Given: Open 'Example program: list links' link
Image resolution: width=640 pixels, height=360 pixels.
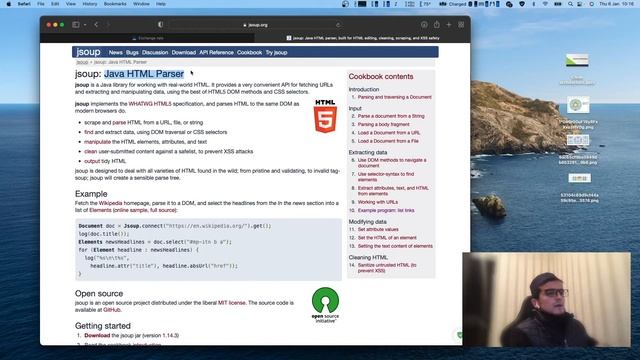Looking at the screenshot, I should tap(386, 211).
